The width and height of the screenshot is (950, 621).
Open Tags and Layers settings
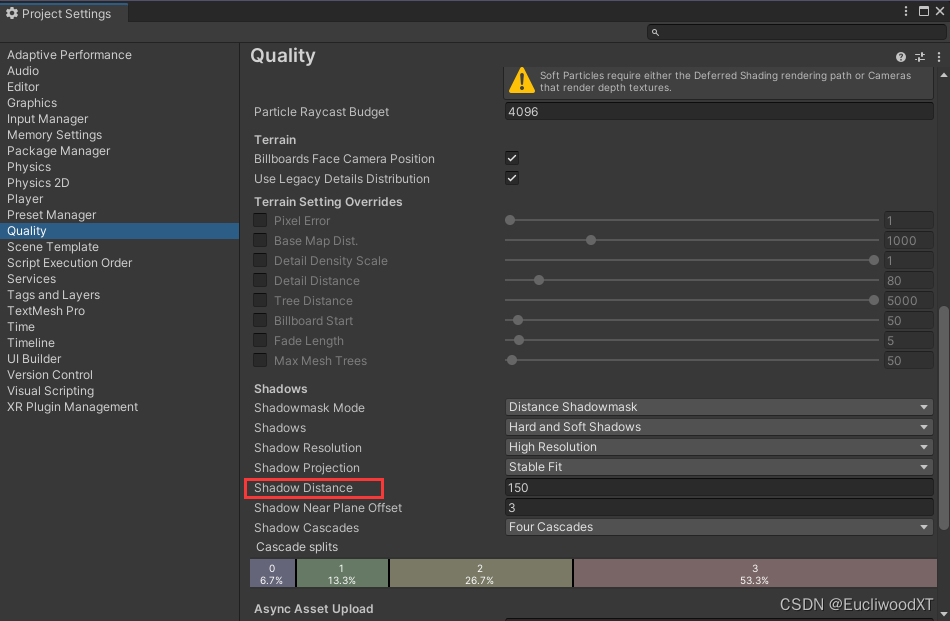53,295
